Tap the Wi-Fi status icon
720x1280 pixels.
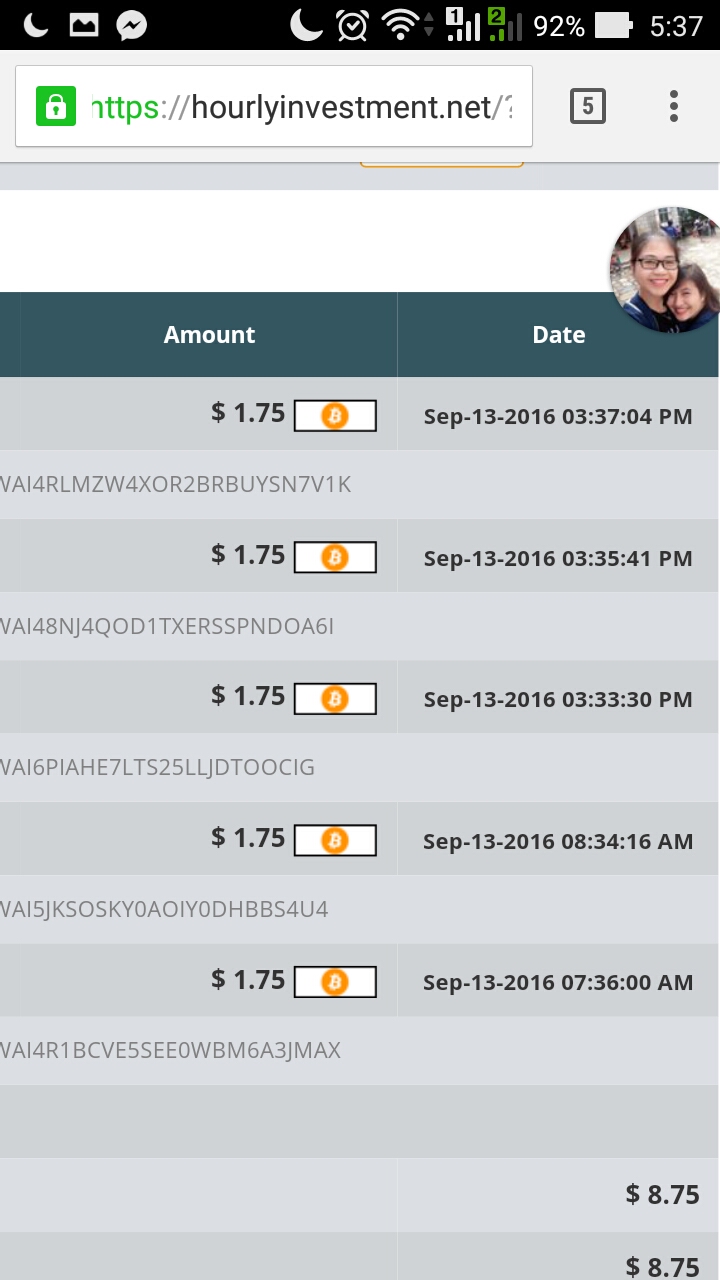tap(402, 25)
